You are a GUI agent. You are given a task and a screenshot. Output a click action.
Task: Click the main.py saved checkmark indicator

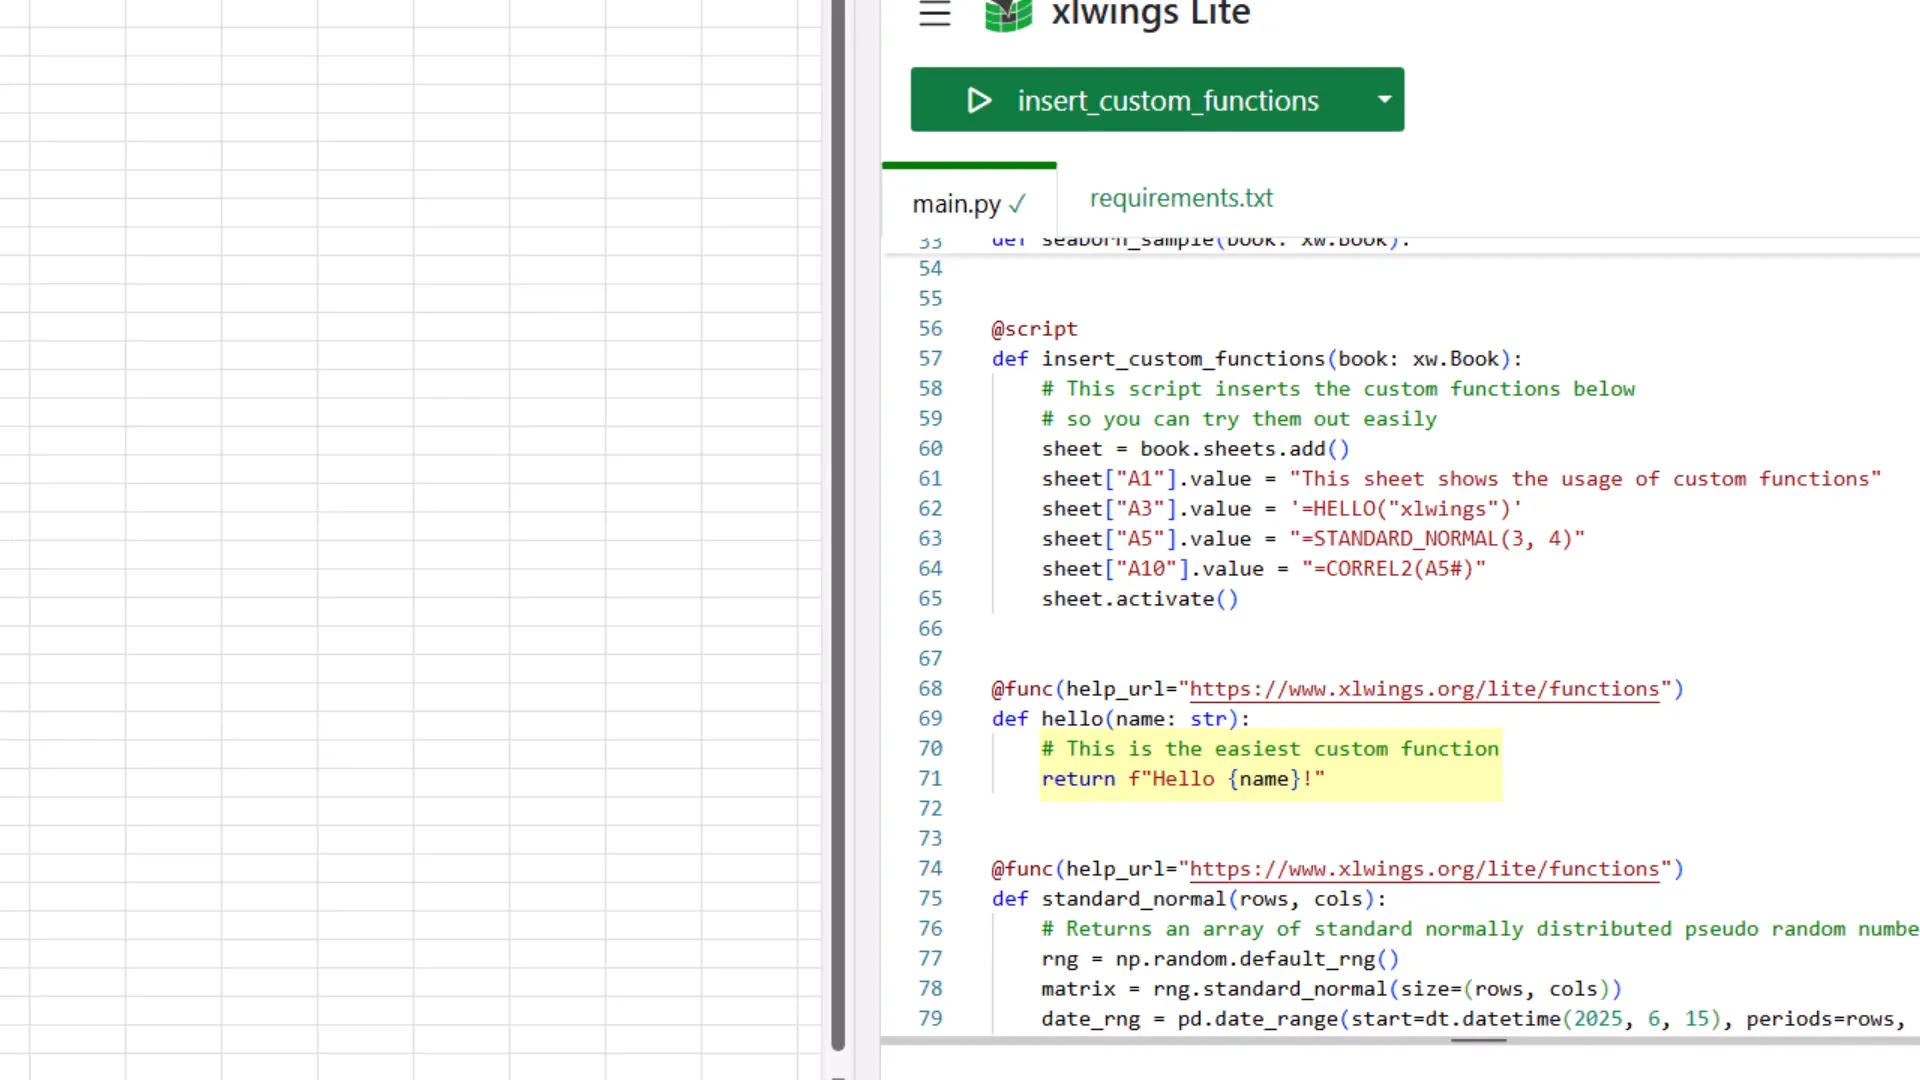pyautogui.click(x=1017, y=205)
